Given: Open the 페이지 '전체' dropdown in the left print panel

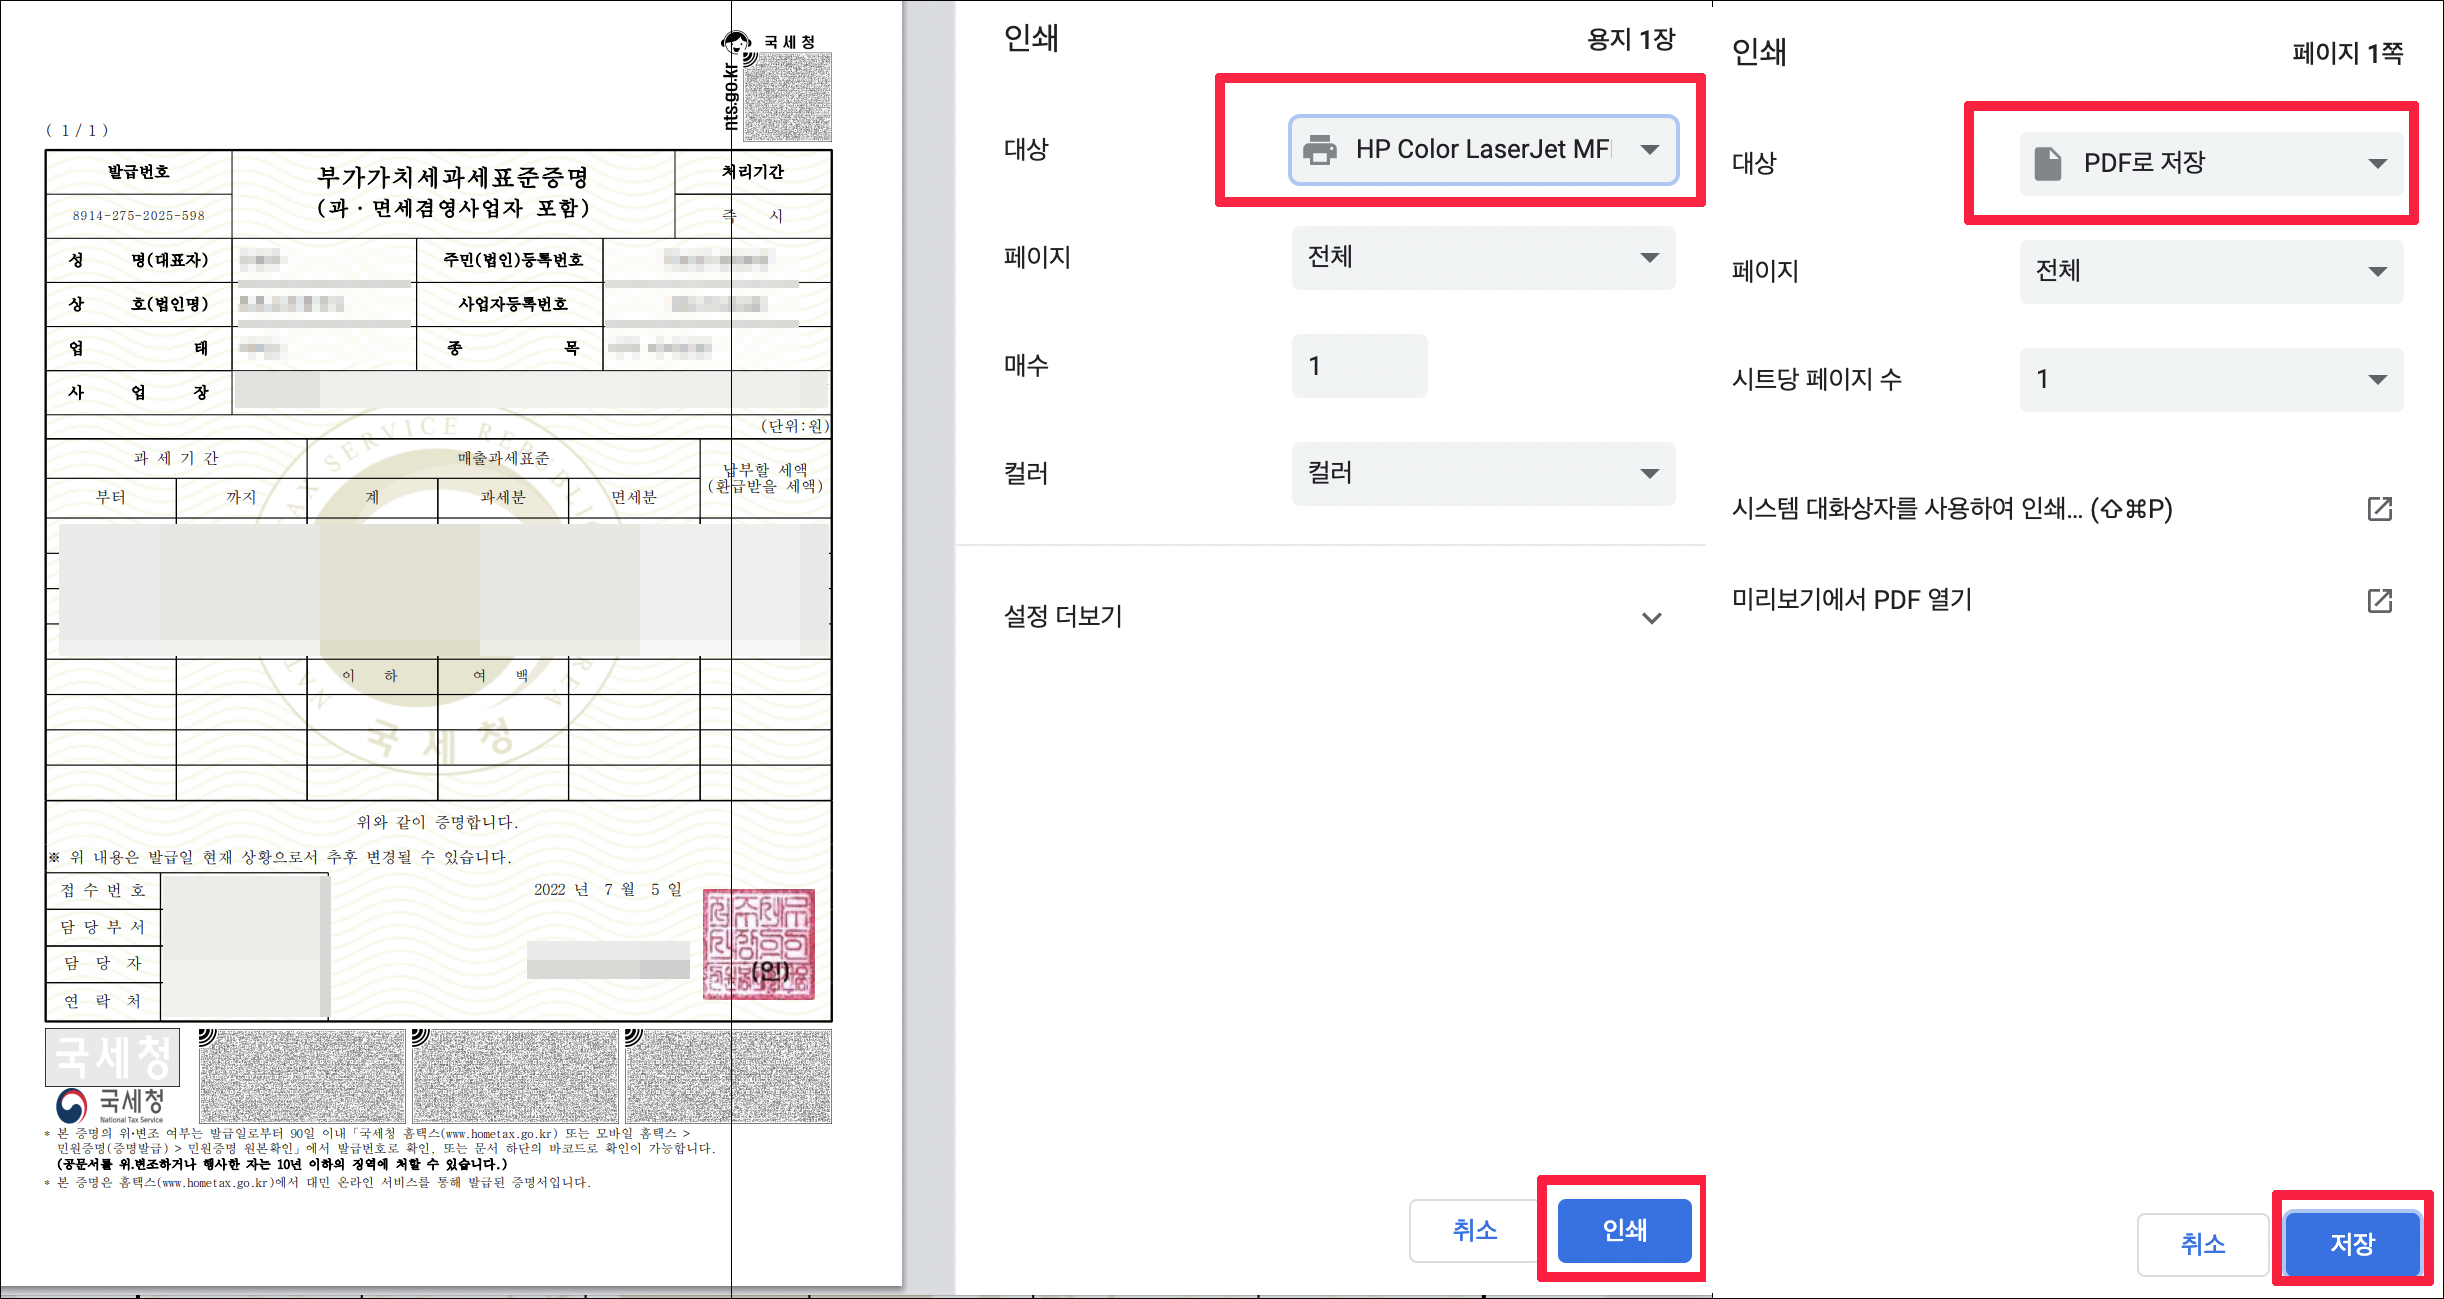Looking at the screenshot, I should coord(1483,258).
